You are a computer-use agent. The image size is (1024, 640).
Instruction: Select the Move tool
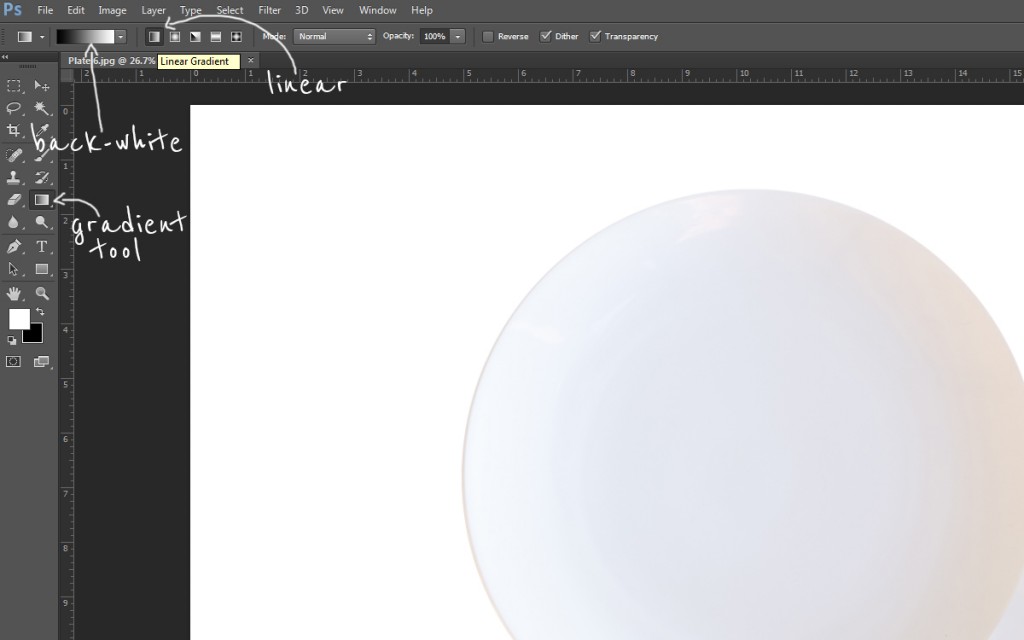coord(42,88)
